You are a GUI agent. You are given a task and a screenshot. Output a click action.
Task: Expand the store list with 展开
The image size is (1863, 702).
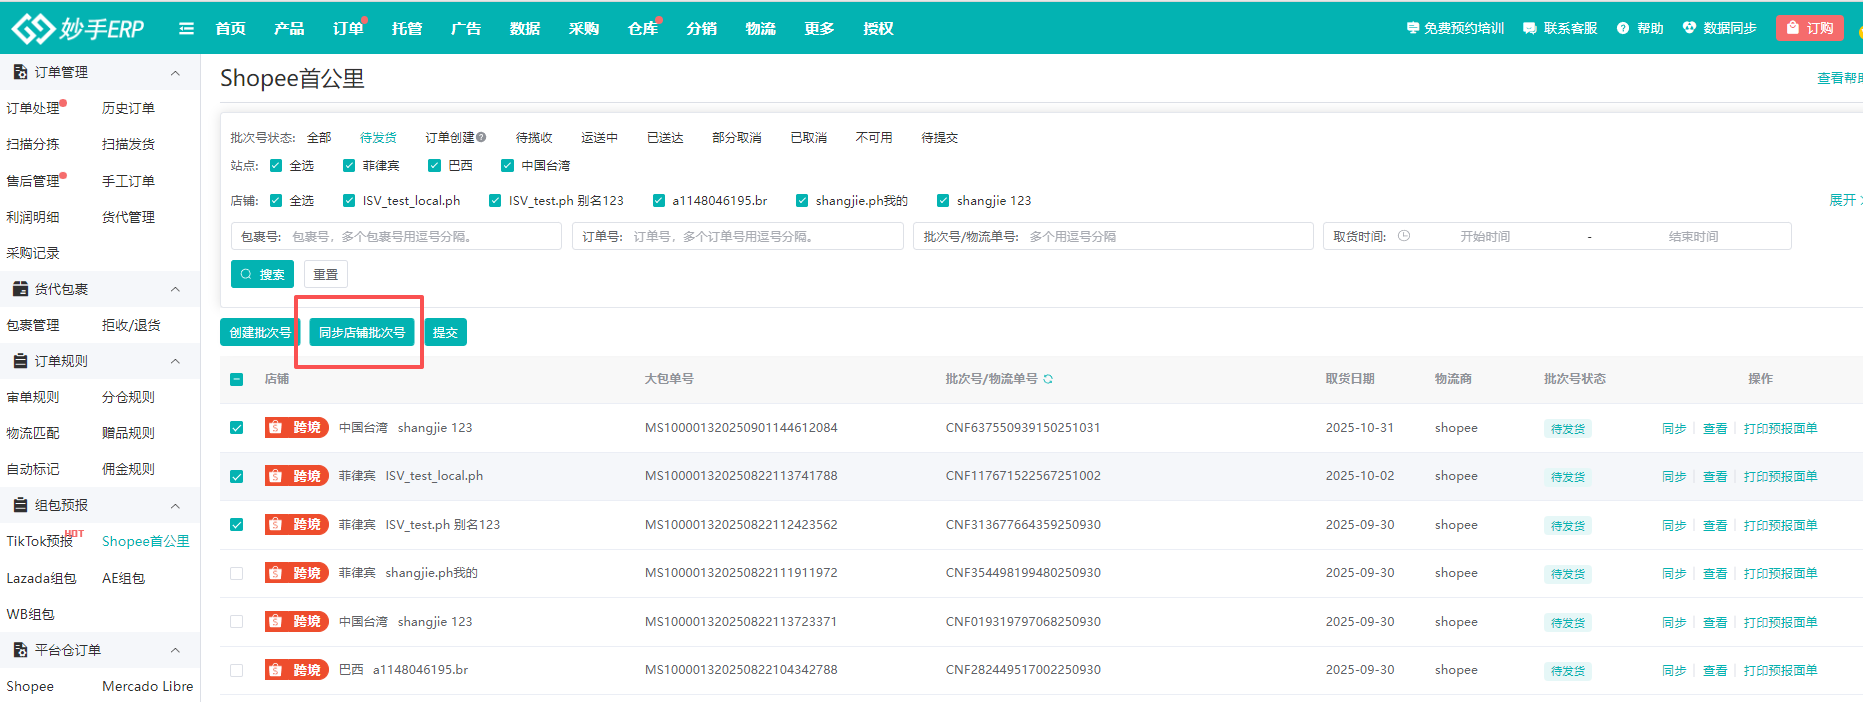click(1843, 201)
